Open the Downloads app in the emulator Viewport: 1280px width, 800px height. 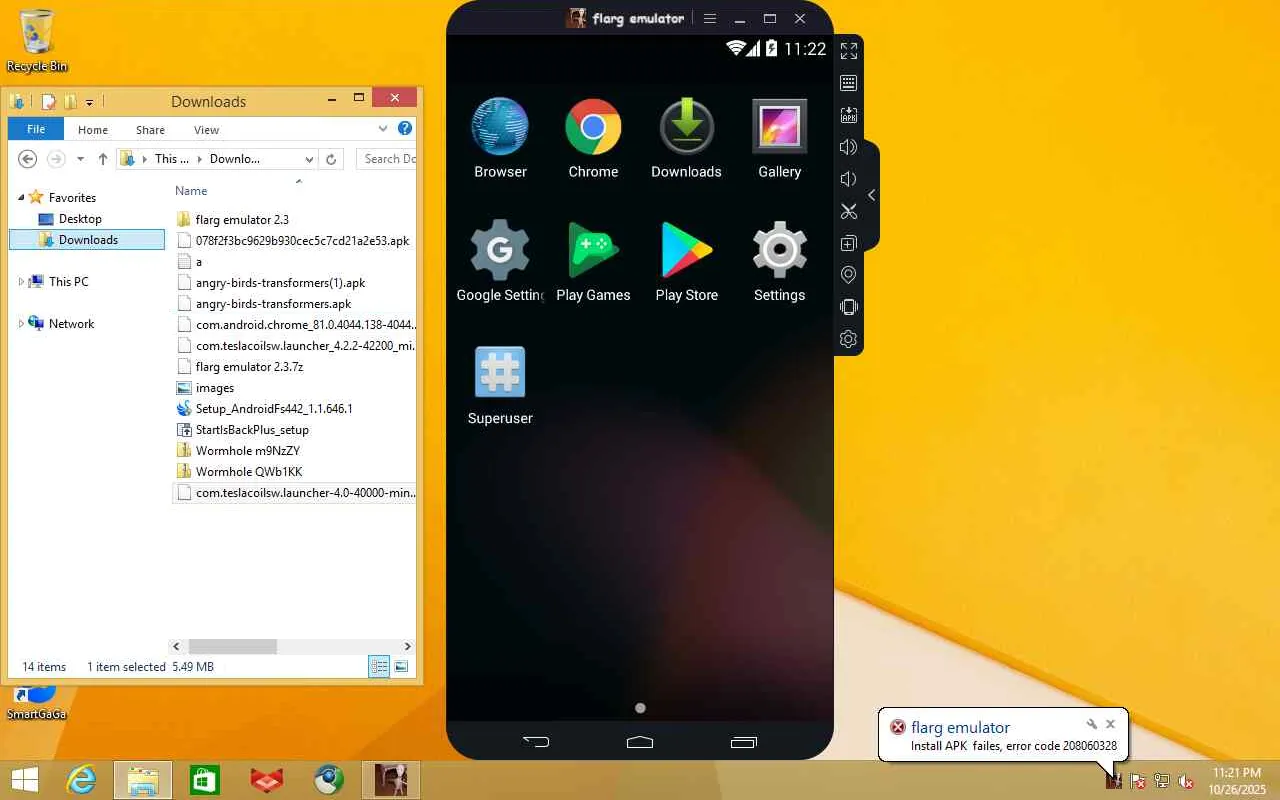coord(686,139)
